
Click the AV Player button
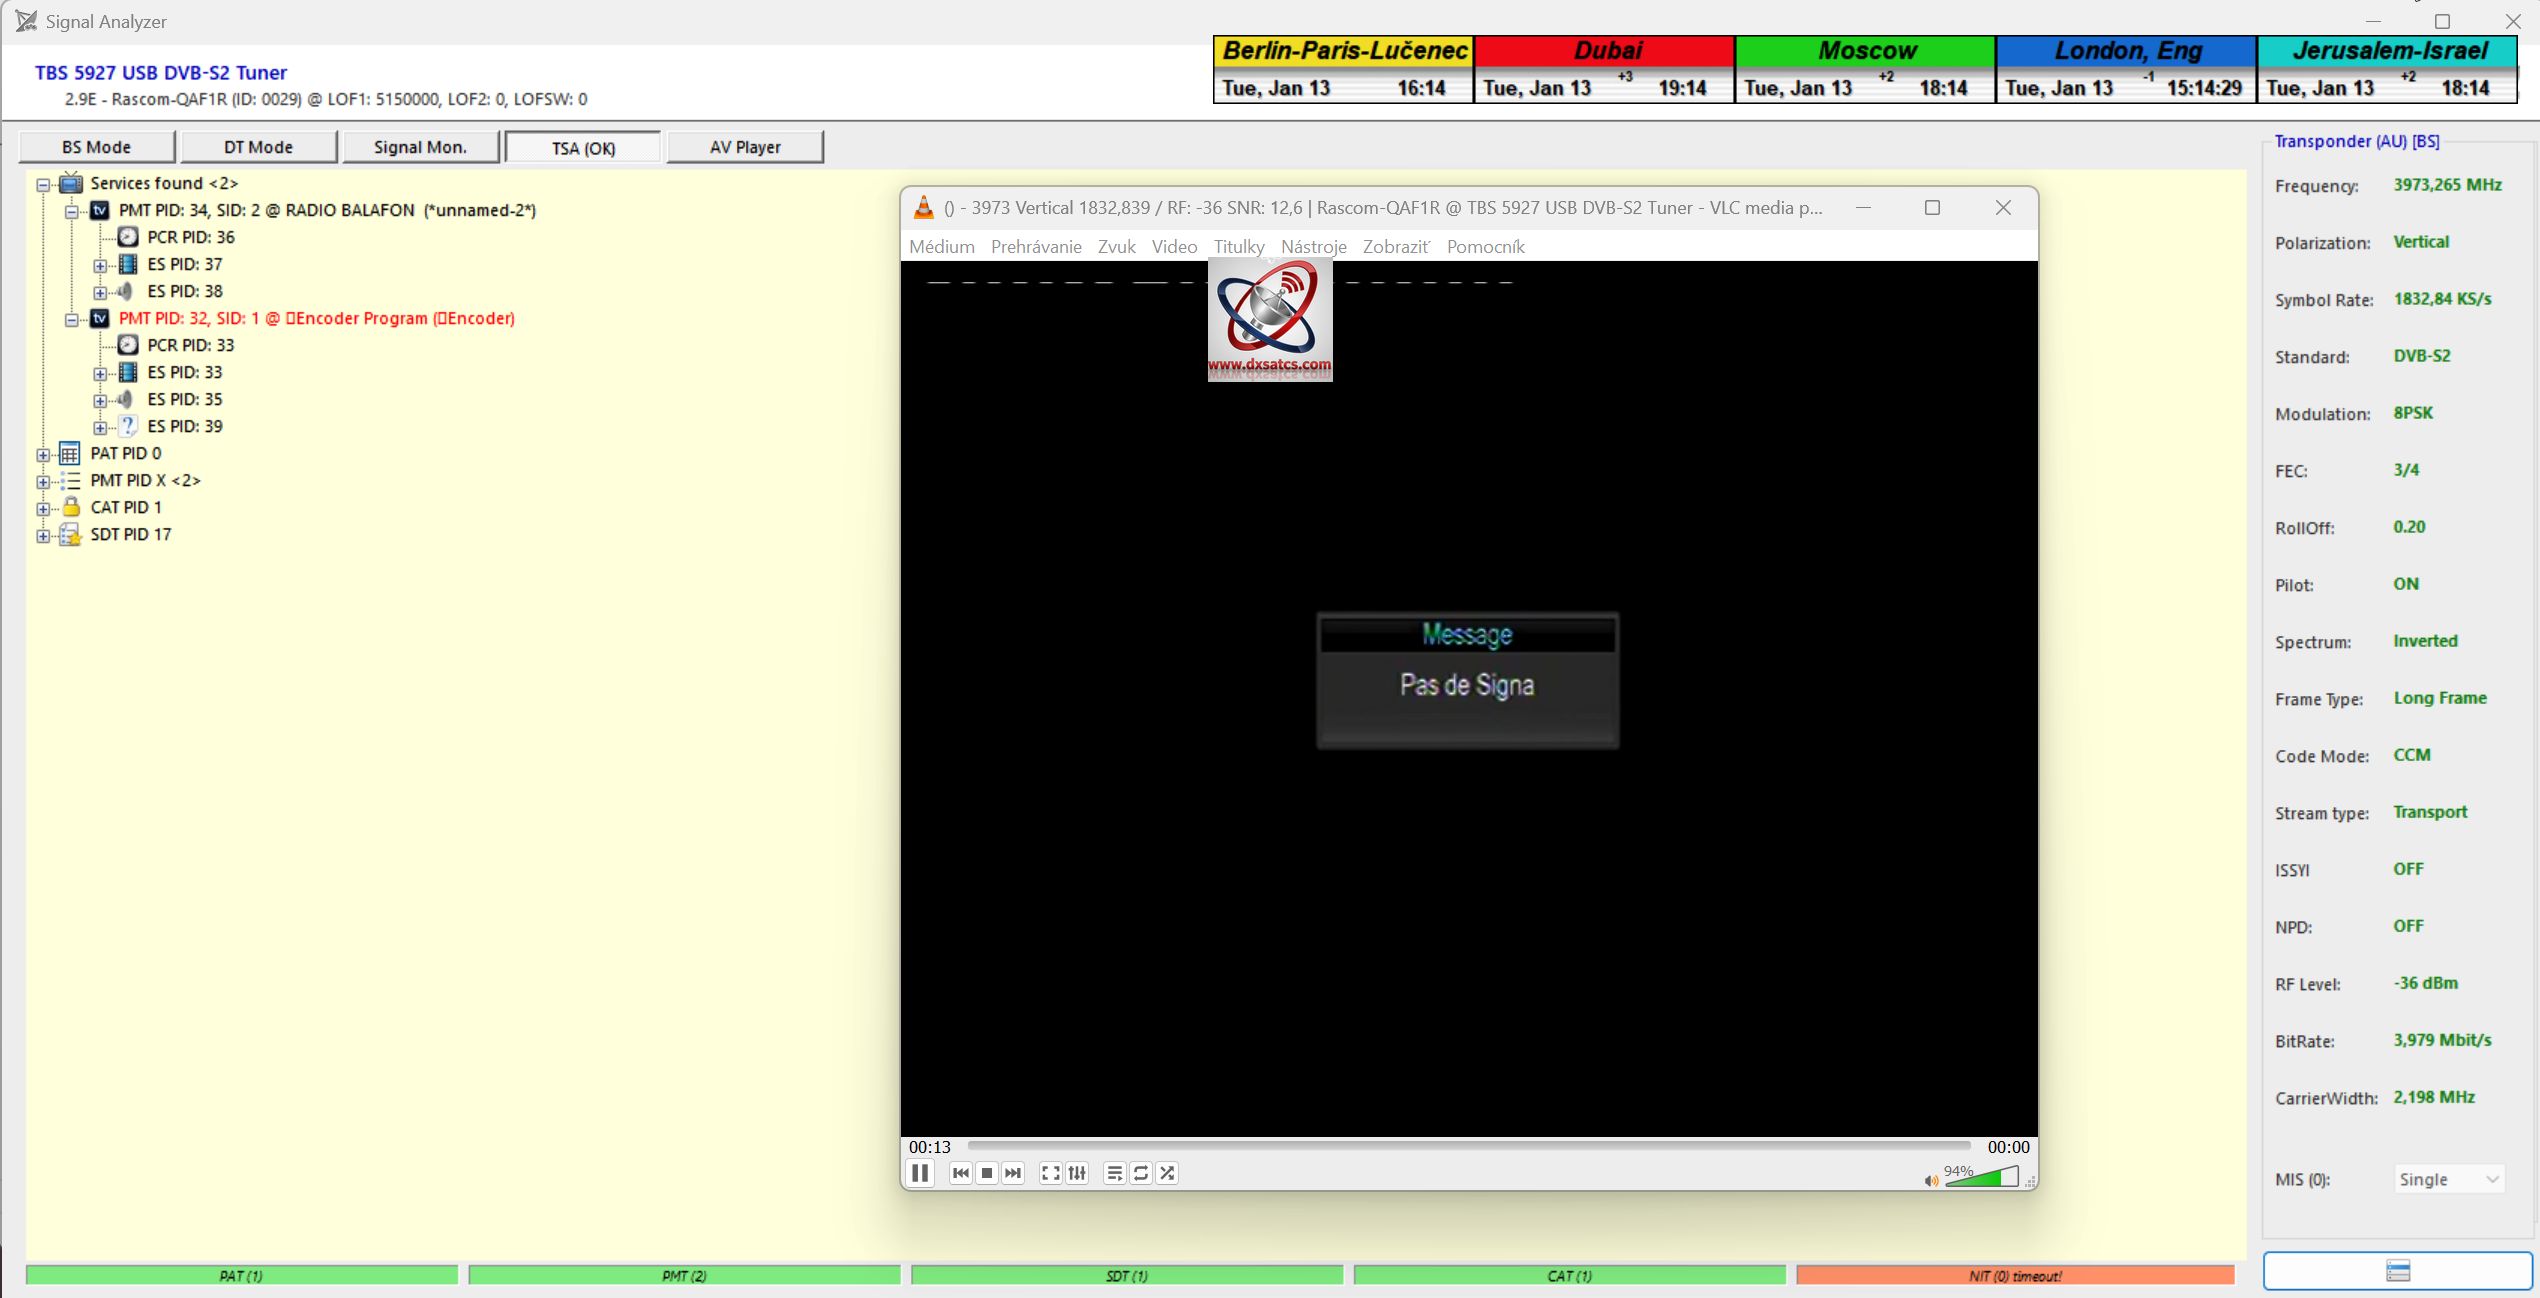click(x=745, y=147)
